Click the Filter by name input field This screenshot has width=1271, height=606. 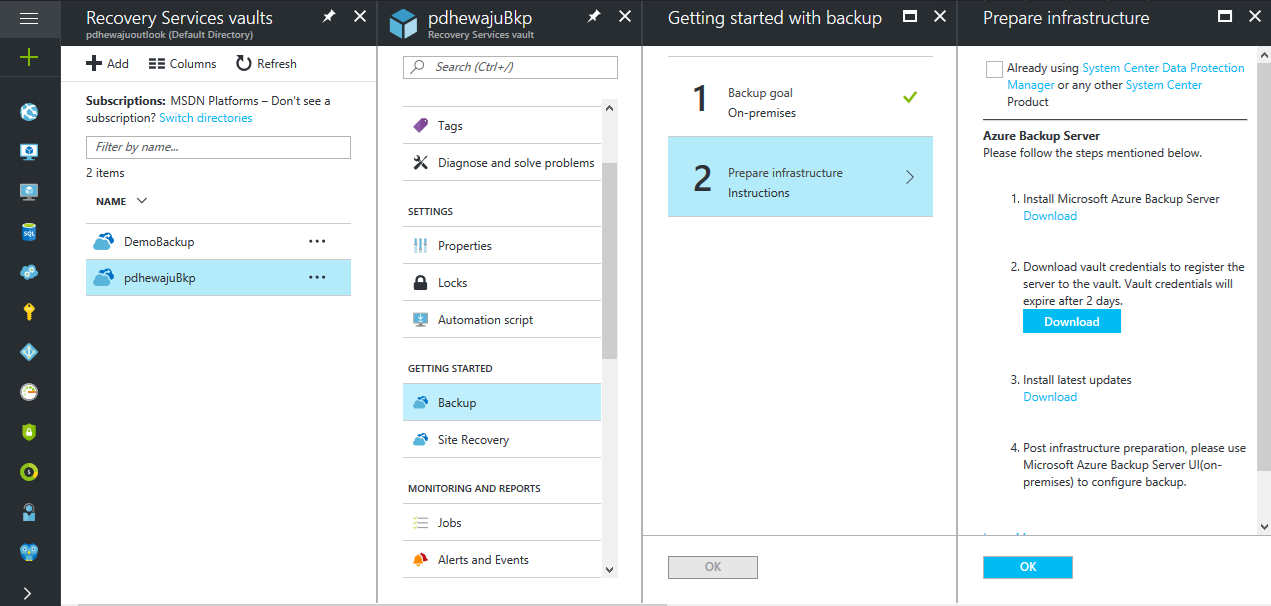pyautogui.click(x=218, y=147)
